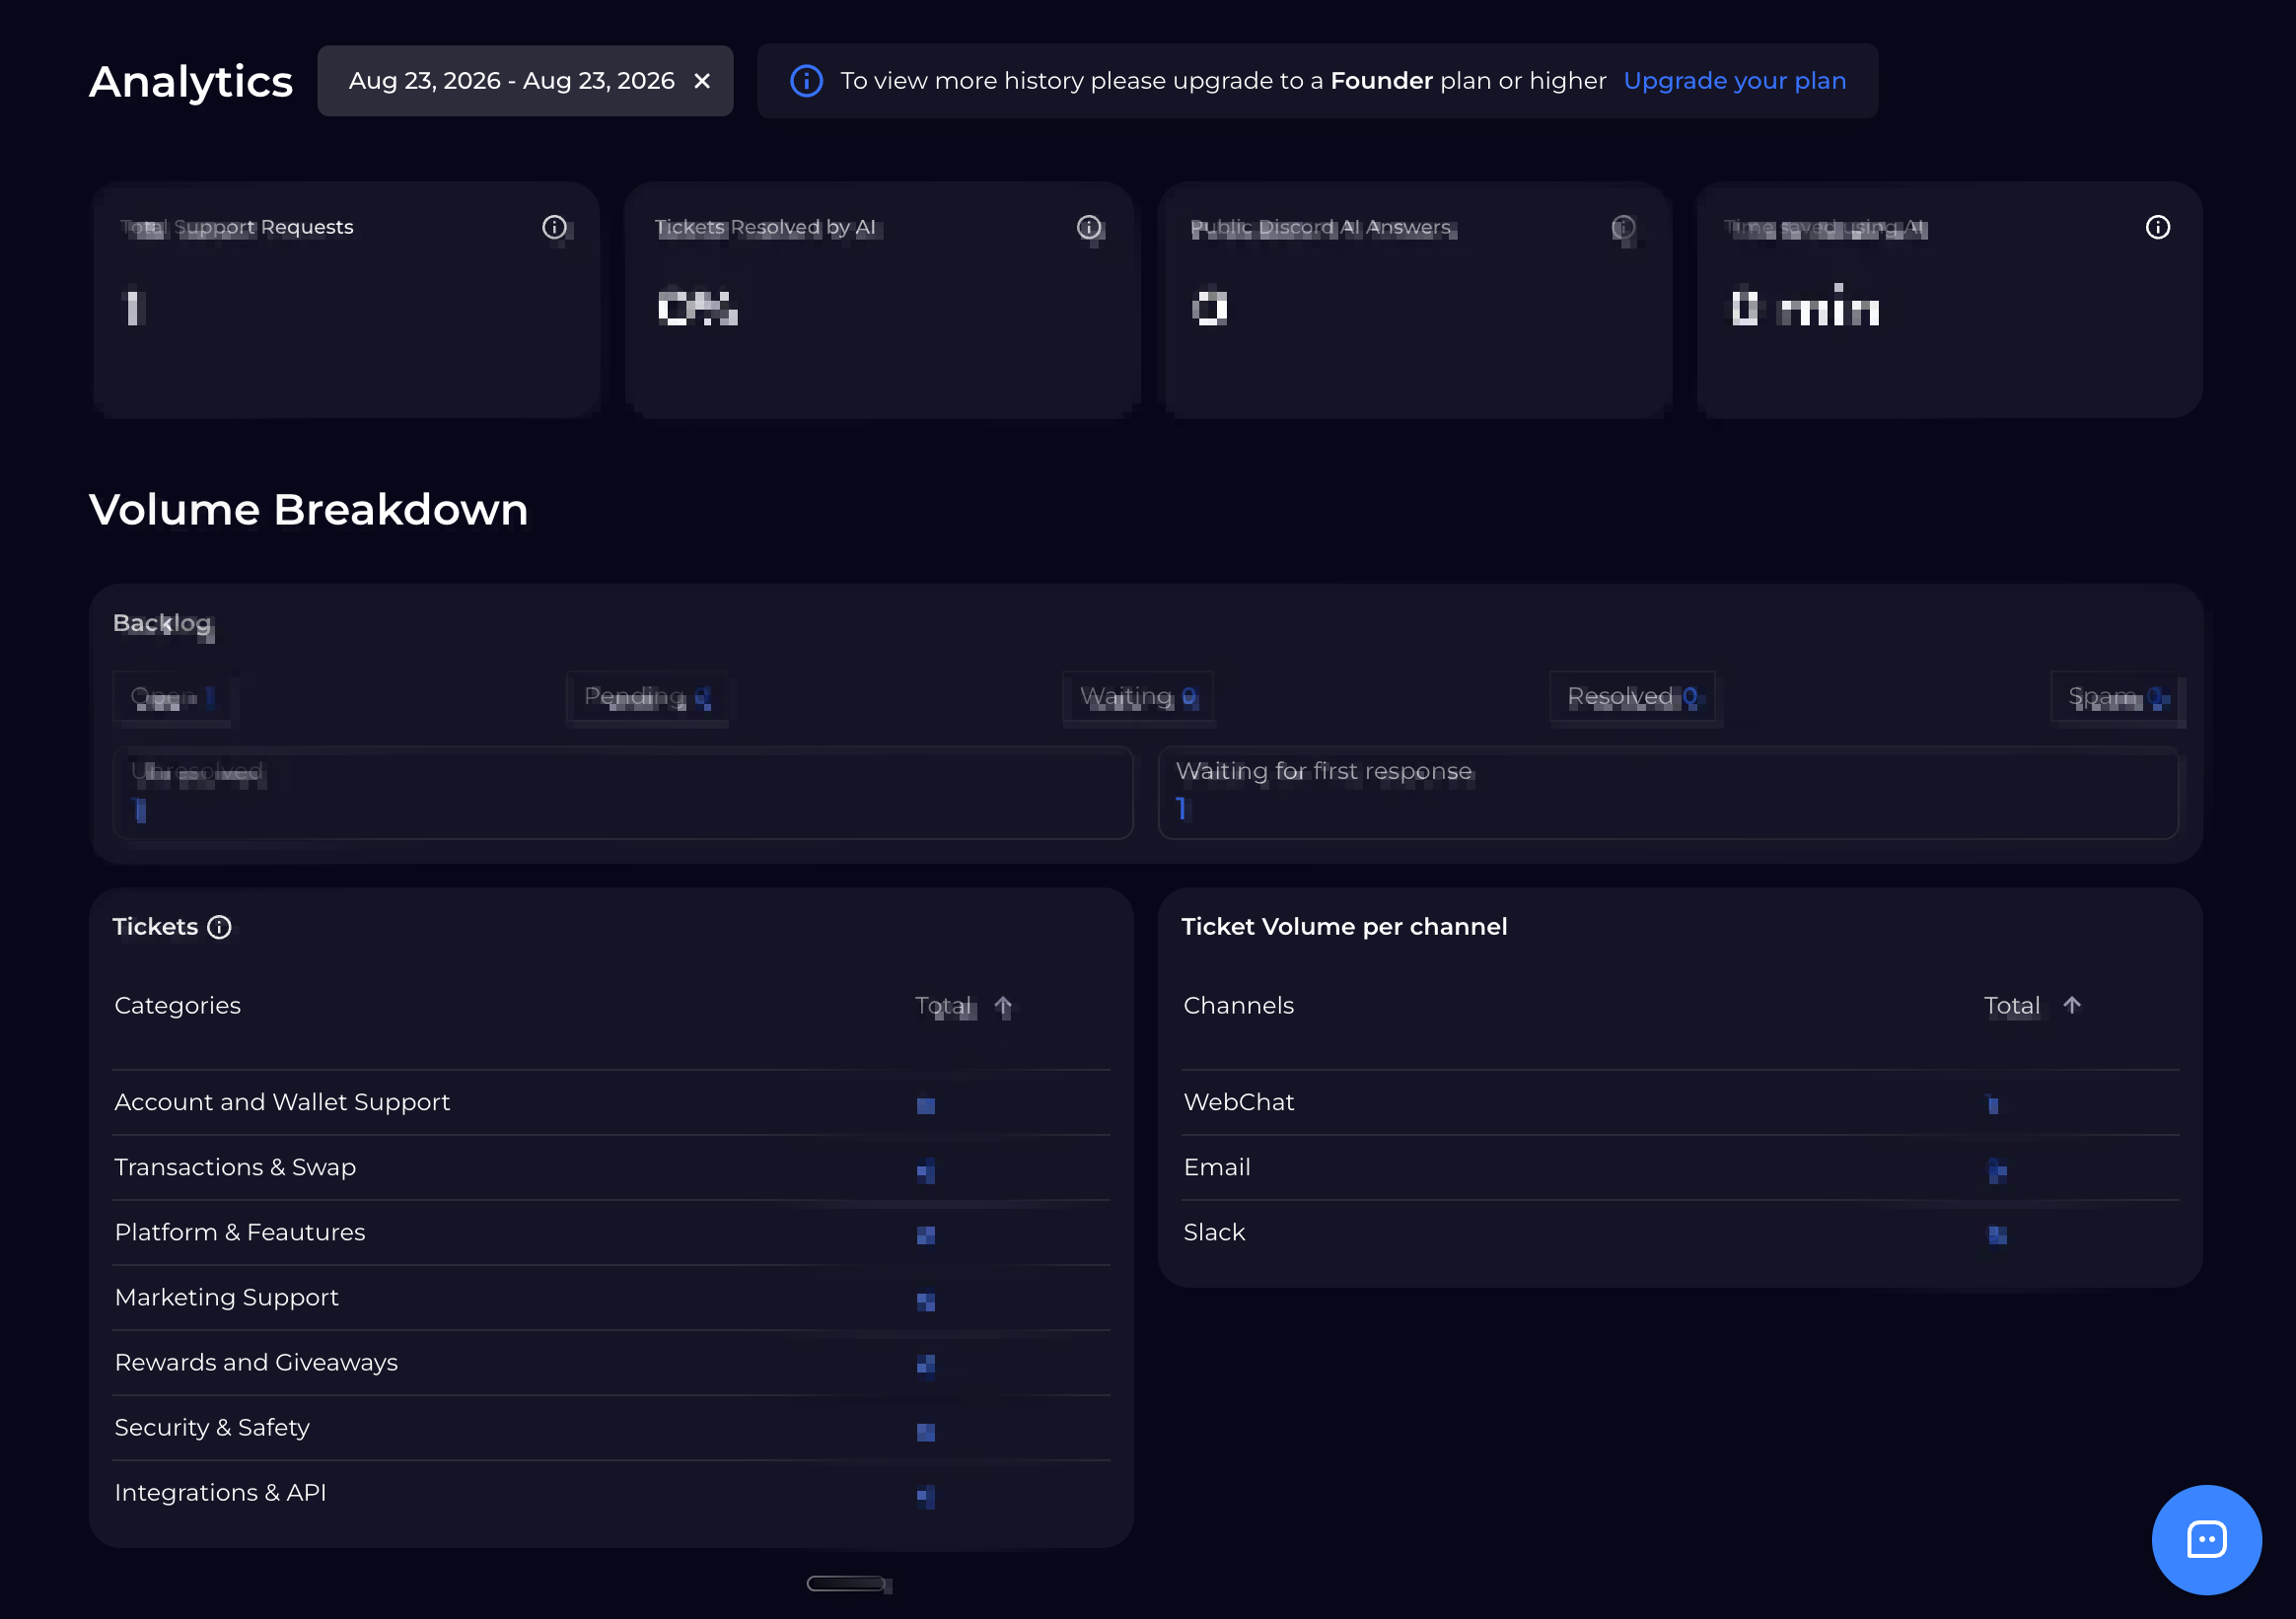
Task: Click the horizontal scrollbar thumb at bottom
Action: pos(846,1583)
